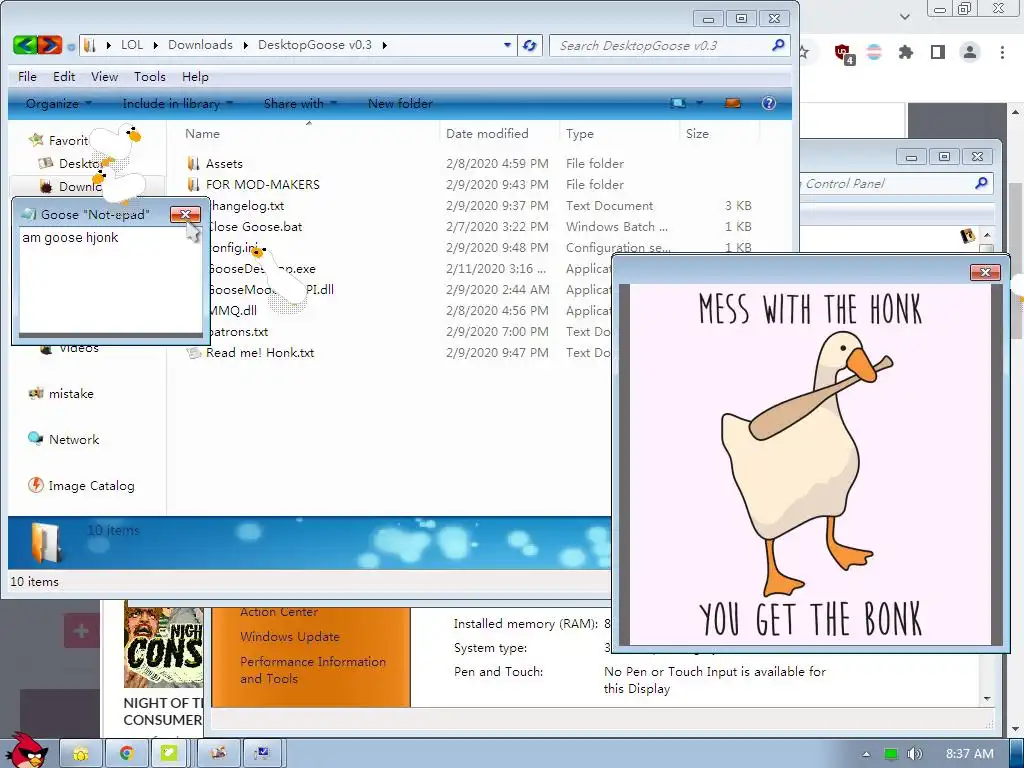Image resolution: width=1024 pixels, height=768 pixels.
Task: Select the FOR MOD-MAKERS folder icon
Action: (x=193, y=184)
